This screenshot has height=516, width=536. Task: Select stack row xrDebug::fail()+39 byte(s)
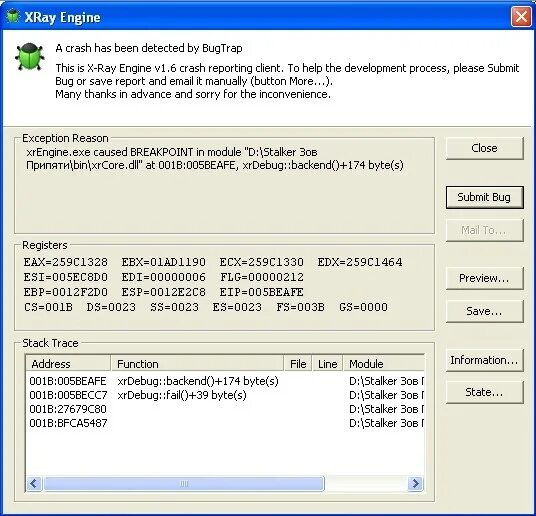click(225, 395)
